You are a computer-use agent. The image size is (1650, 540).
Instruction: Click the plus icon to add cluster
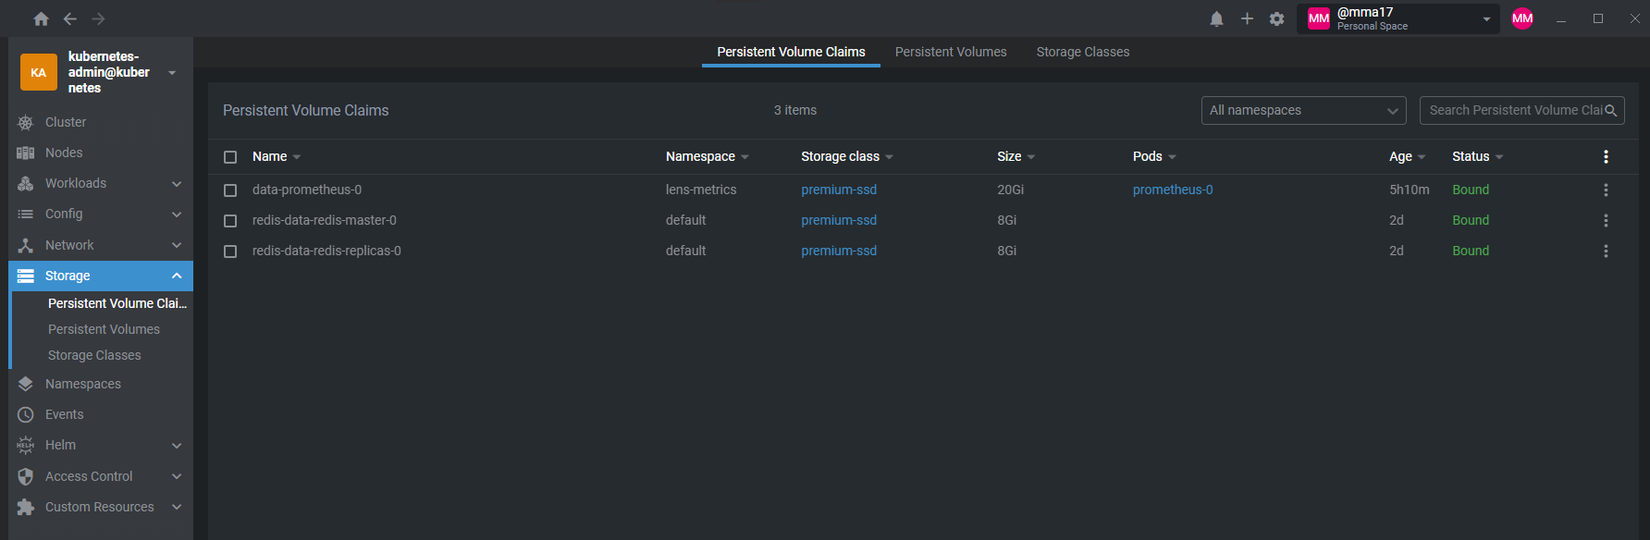coord(1247,19)
